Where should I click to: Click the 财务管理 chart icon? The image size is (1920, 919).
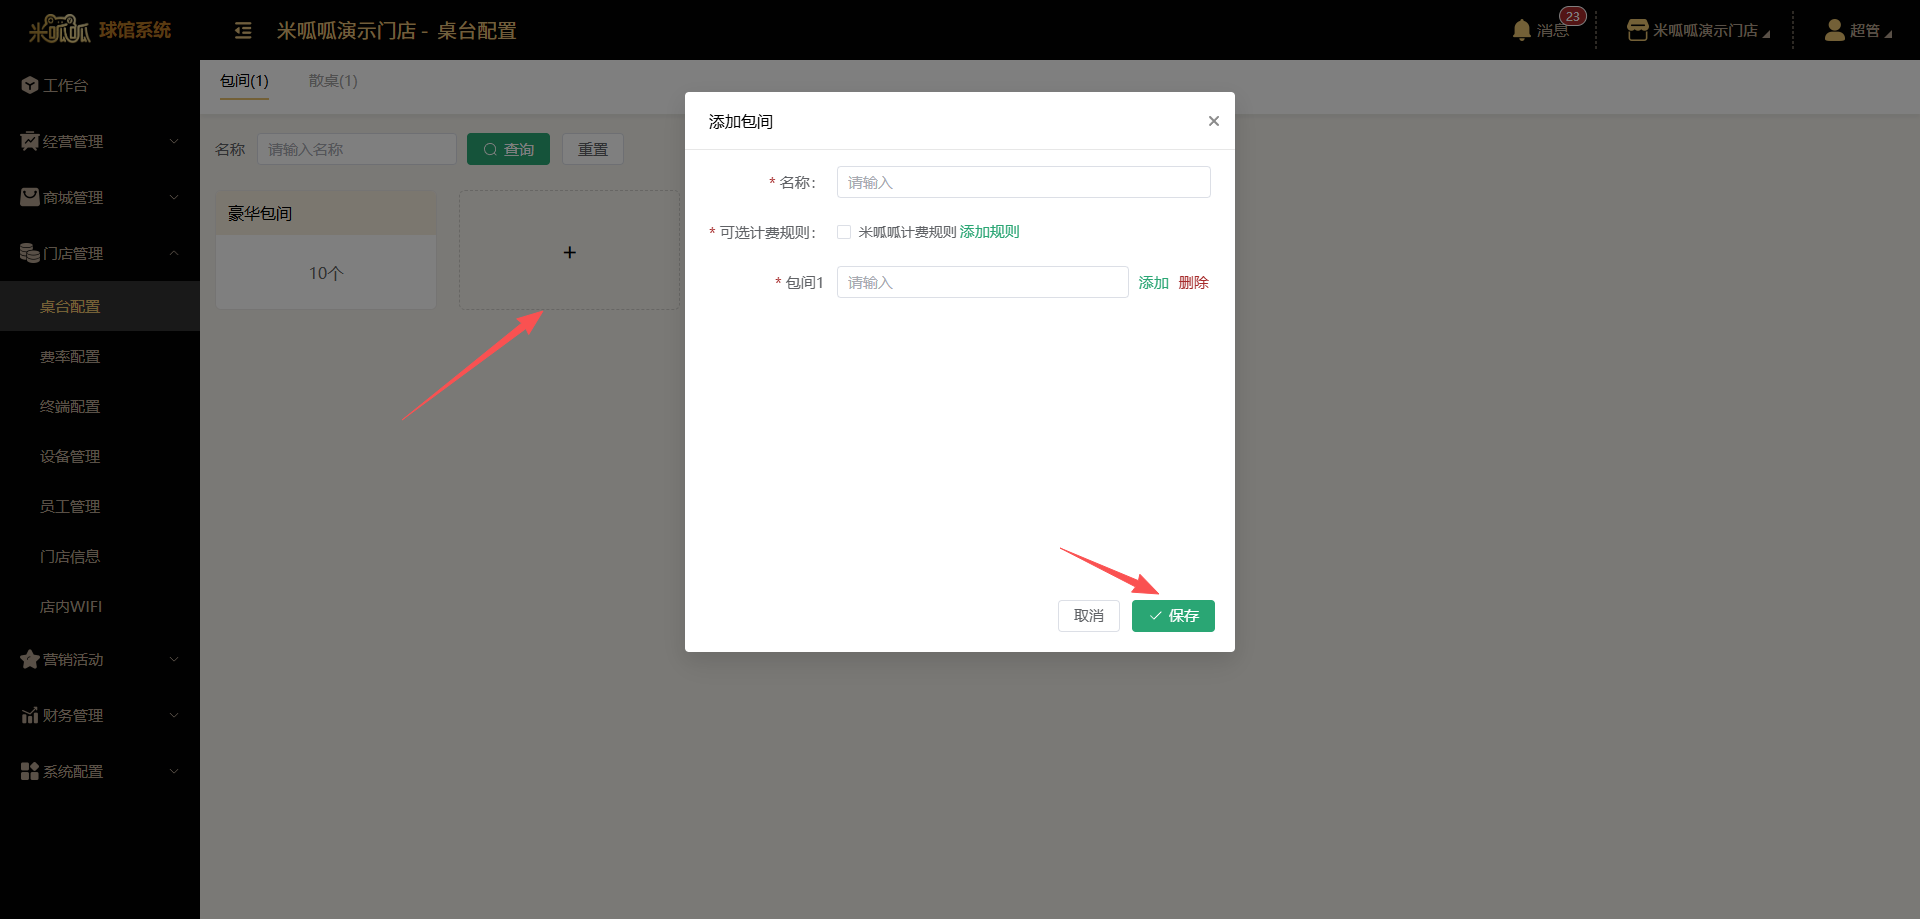click(x=29, y=716)
